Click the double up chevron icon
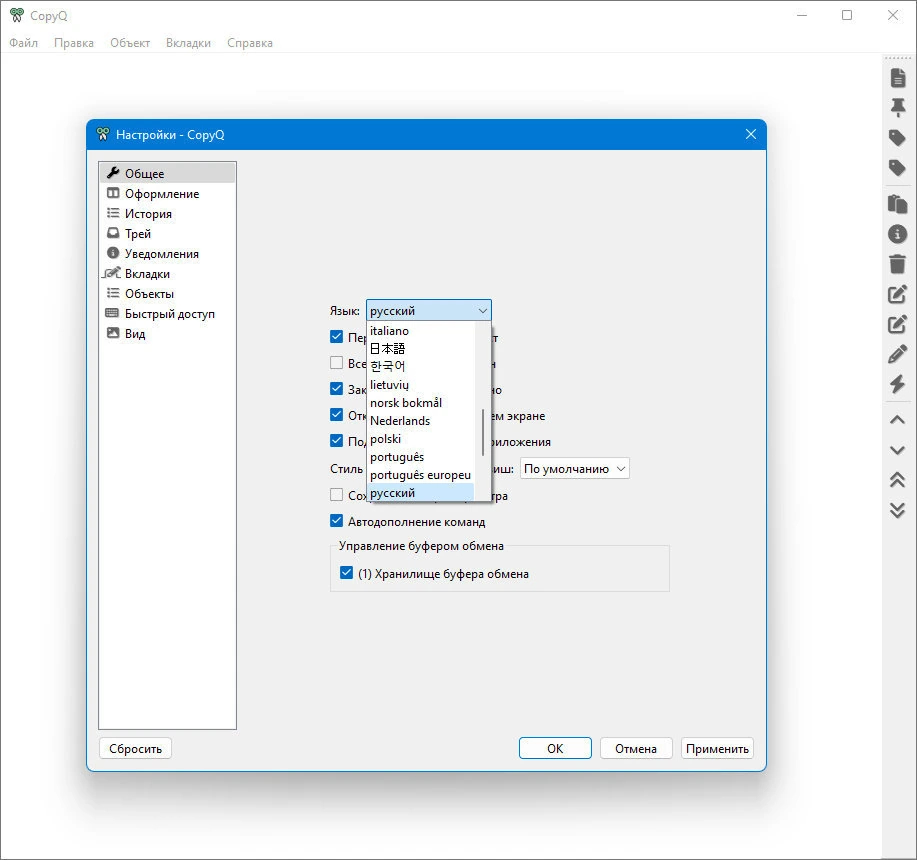The image size is (917, 860). coord(898,480)
